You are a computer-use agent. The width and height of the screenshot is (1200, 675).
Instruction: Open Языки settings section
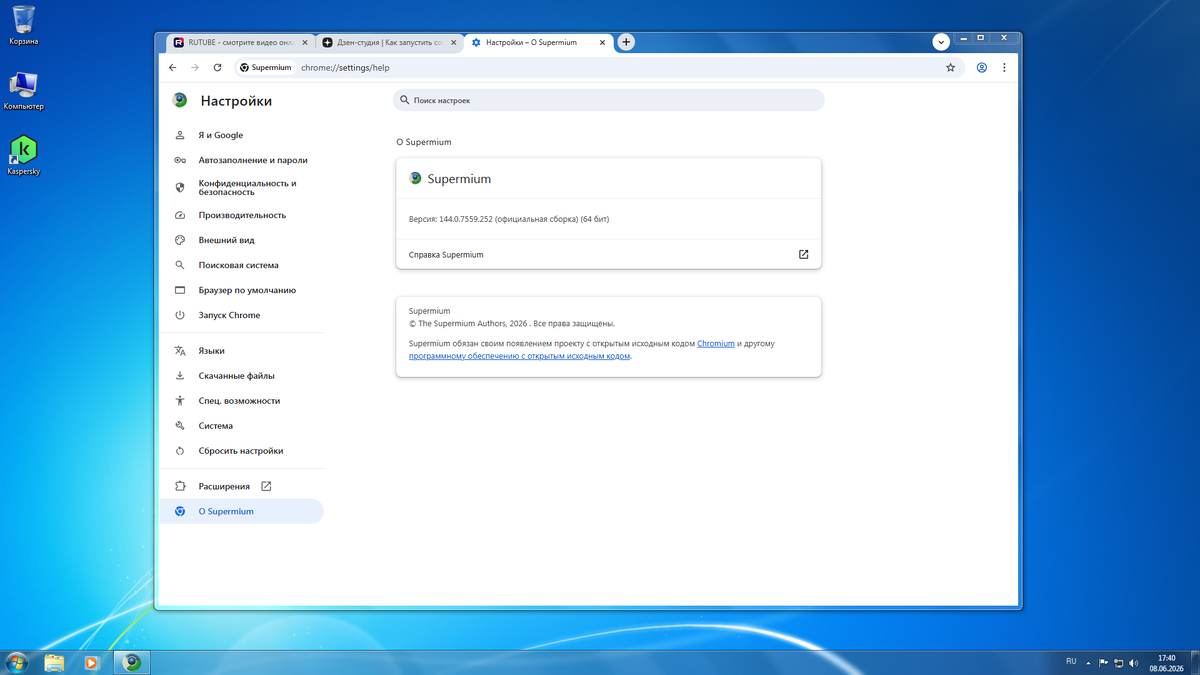pos(242,351)
